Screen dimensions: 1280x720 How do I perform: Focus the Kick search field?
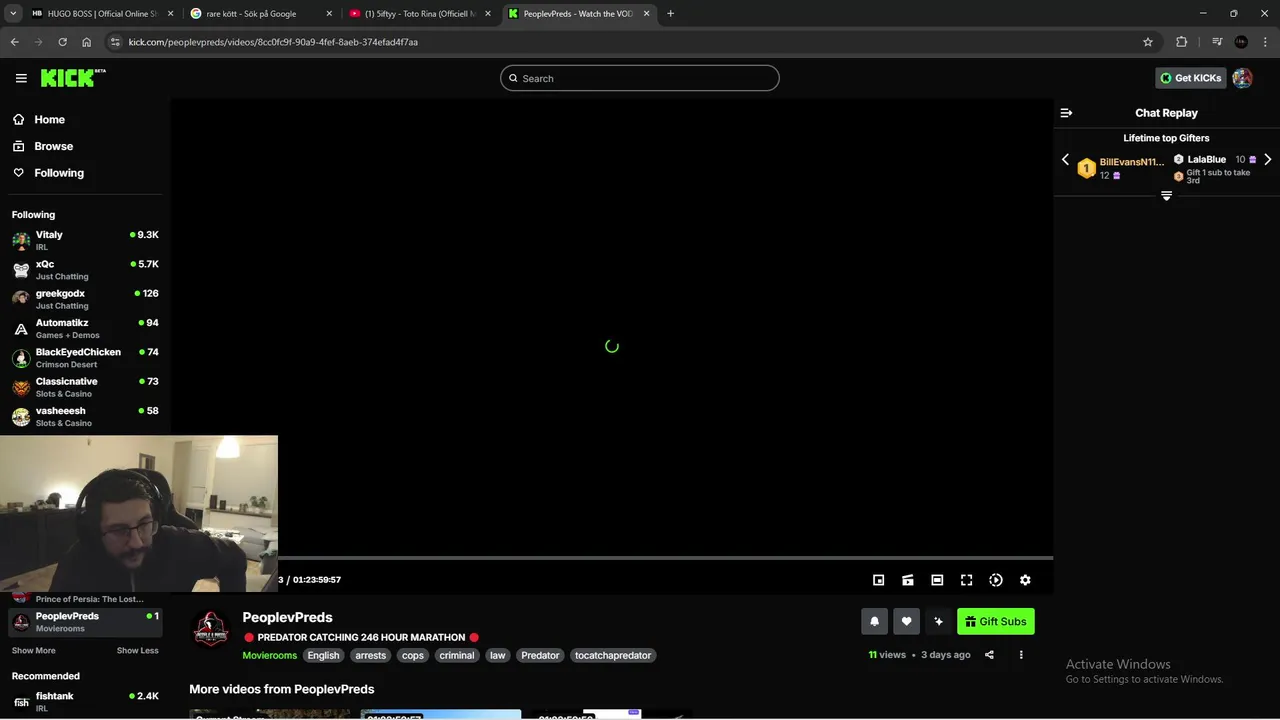pos(640,78)
